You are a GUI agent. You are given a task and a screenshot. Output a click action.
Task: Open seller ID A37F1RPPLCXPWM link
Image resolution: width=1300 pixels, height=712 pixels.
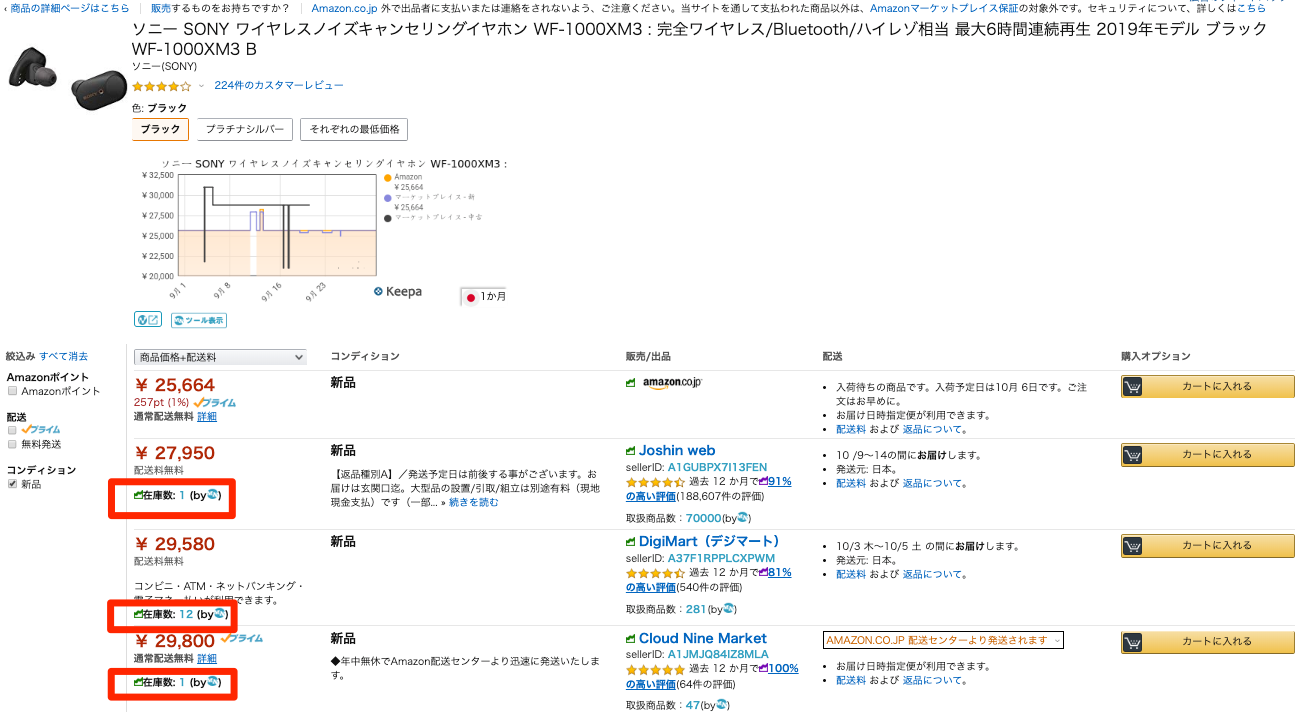pyautogui.click(x=722, y=558)
